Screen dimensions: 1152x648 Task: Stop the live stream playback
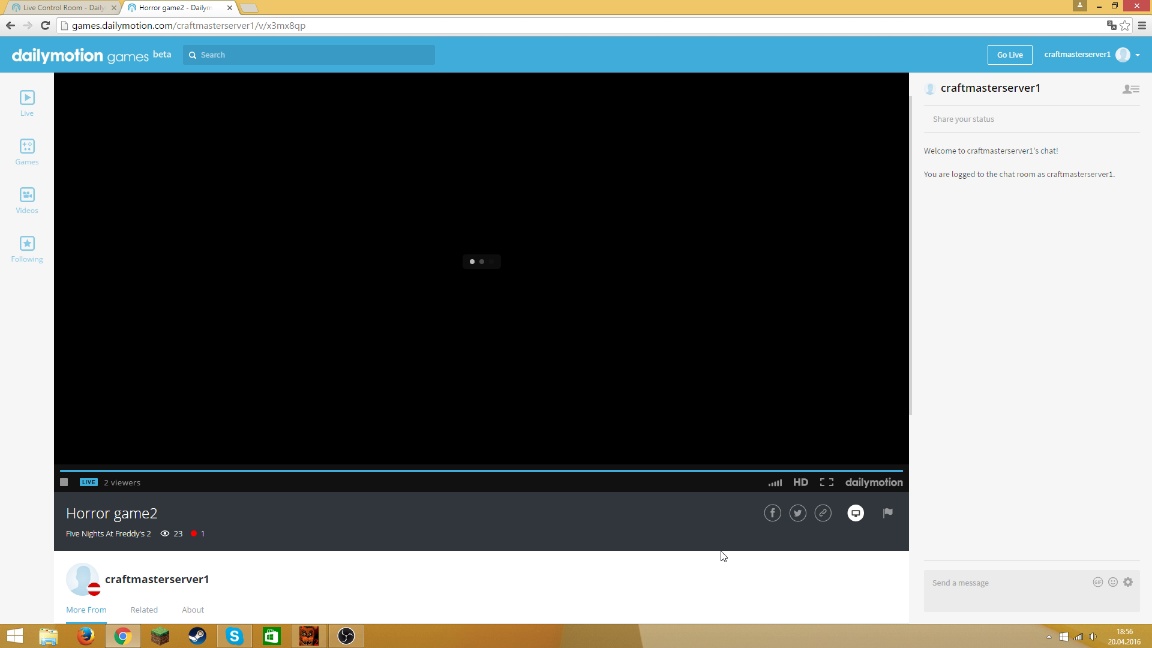[64, 482]
